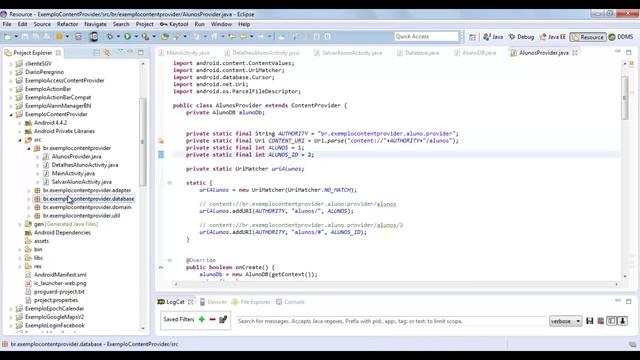Close the LogCat view with its X
Image resolution: width=640 pixels, height=360 pixels.
191,302
